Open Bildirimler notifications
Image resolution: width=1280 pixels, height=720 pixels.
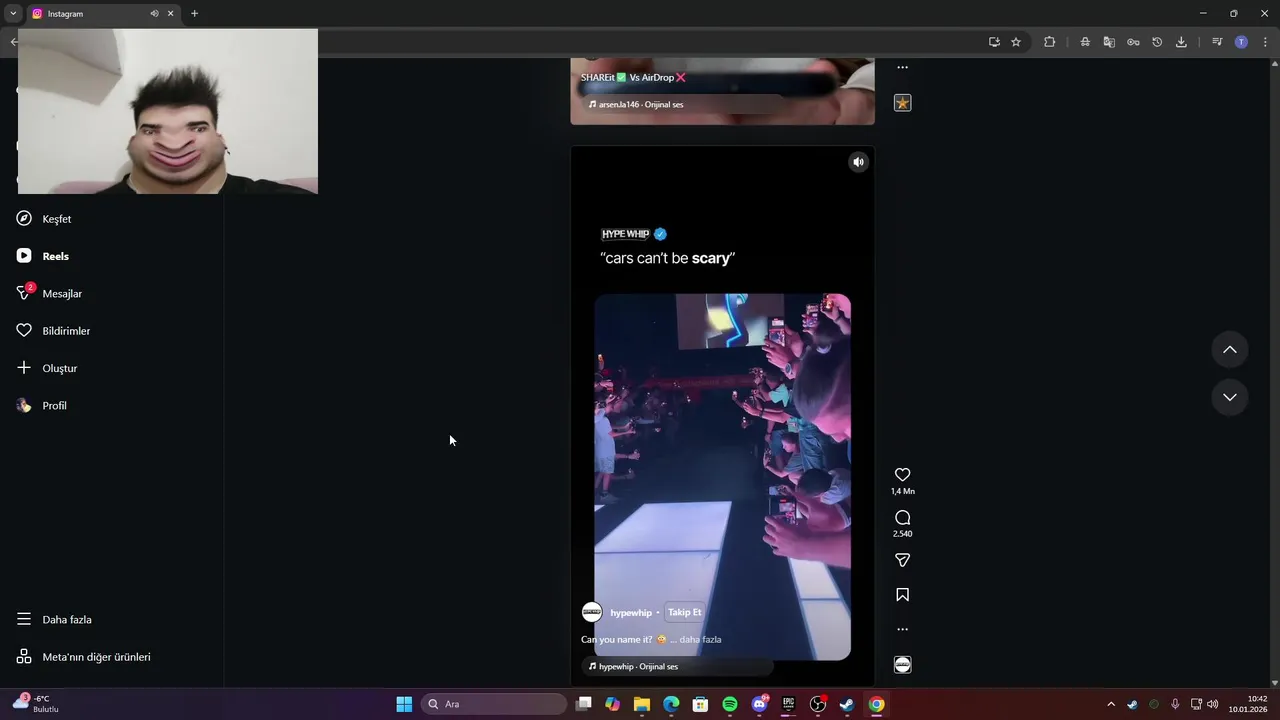click(66, 331)
